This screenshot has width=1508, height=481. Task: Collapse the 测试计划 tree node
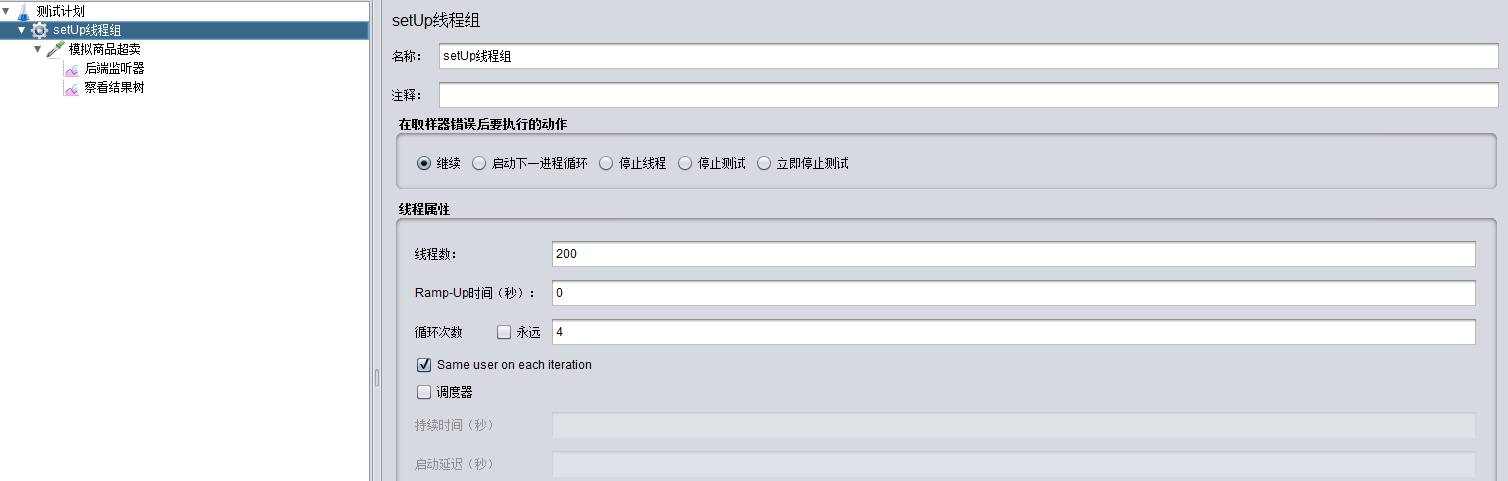tap(6, 11)
